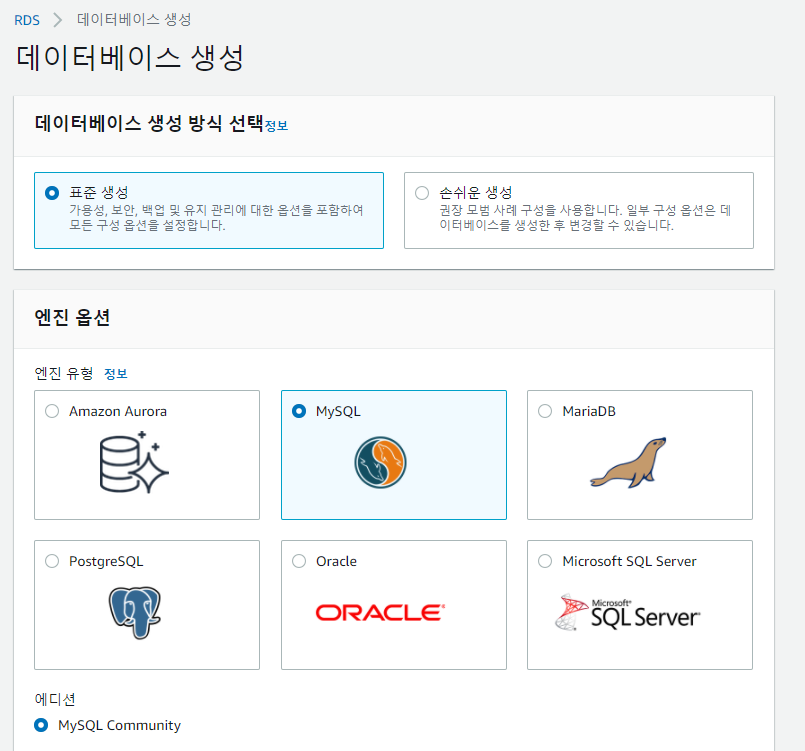Open 정보 link next to 엔진 유형
This screenshot has height=751, width=805.
[x=116, y=374]
